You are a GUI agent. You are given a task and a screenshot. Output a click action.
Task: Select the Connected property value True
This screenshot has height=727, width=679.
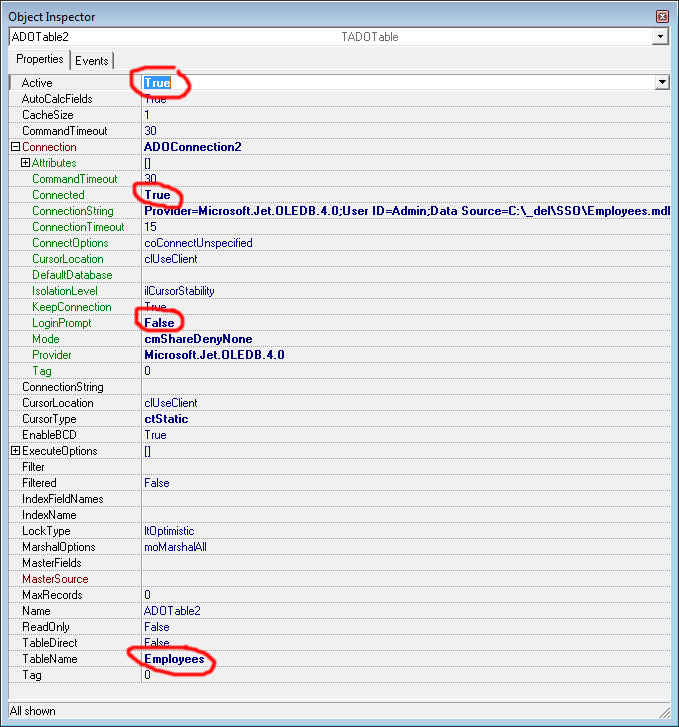coord(157,195)
